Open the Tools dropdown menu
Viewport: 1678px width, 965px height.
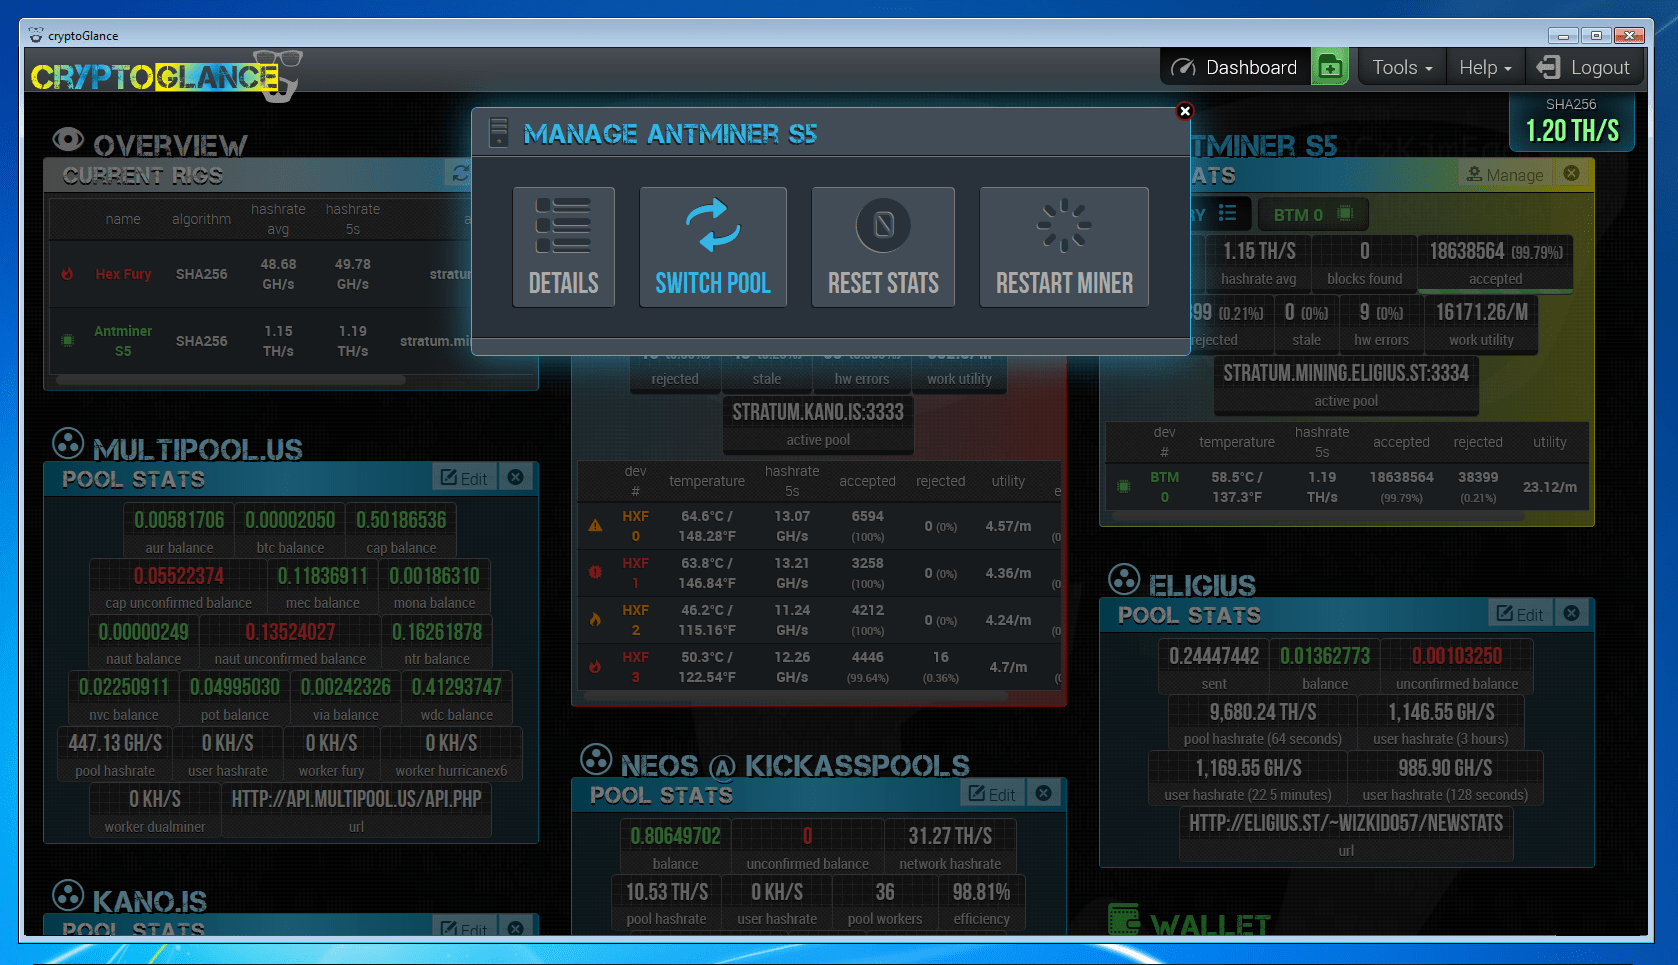pyautogui.click(x=1402, y=67)
